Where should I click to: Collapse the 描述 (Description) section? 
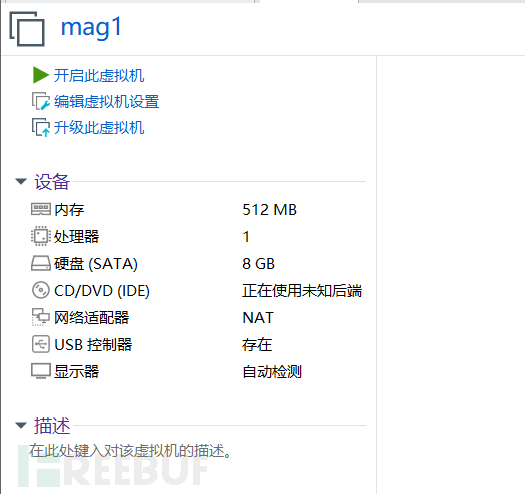[21, 425]
